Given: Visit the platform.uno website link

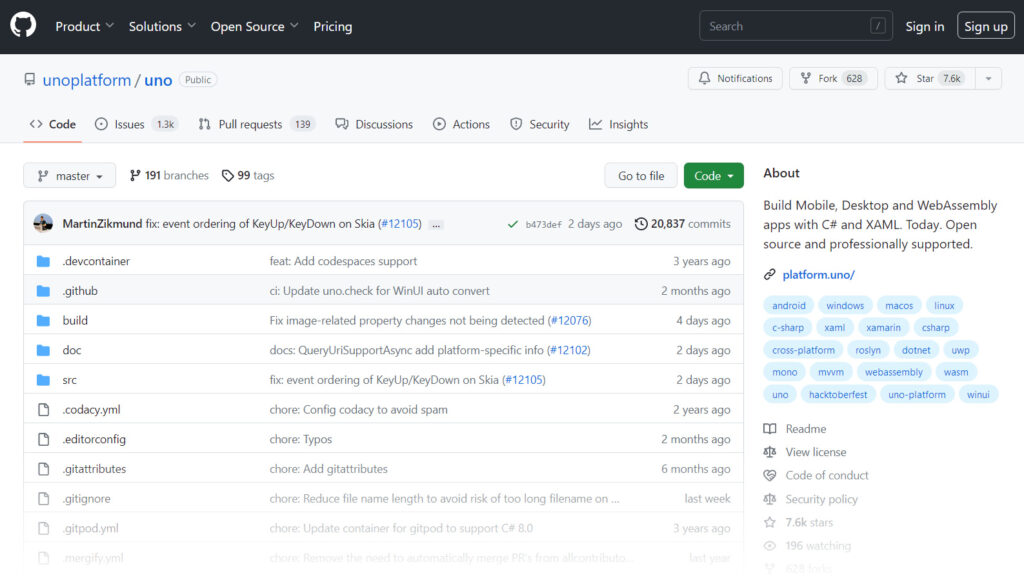Looking at the screenshot, I should click(818, 275).
